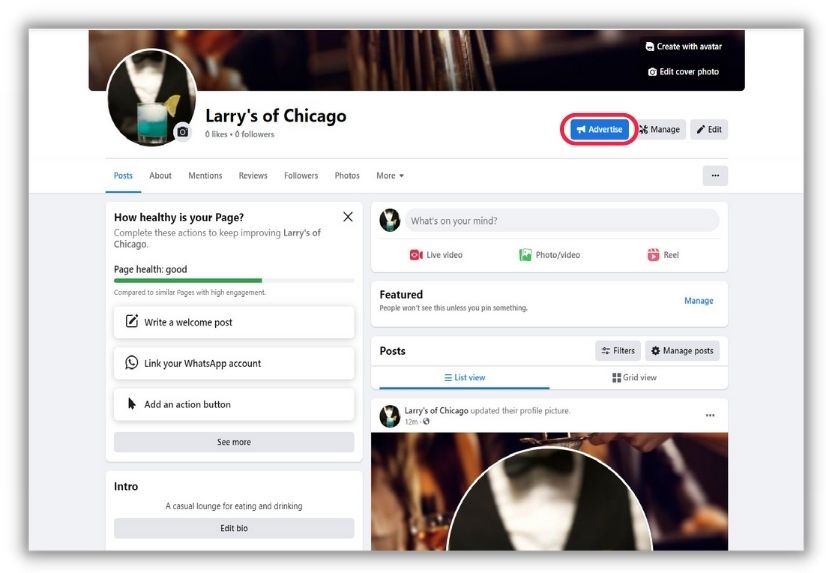This screenshot has width=826, height=573.
Task: Switch posts to Grid view
Action: click(634, 378)
